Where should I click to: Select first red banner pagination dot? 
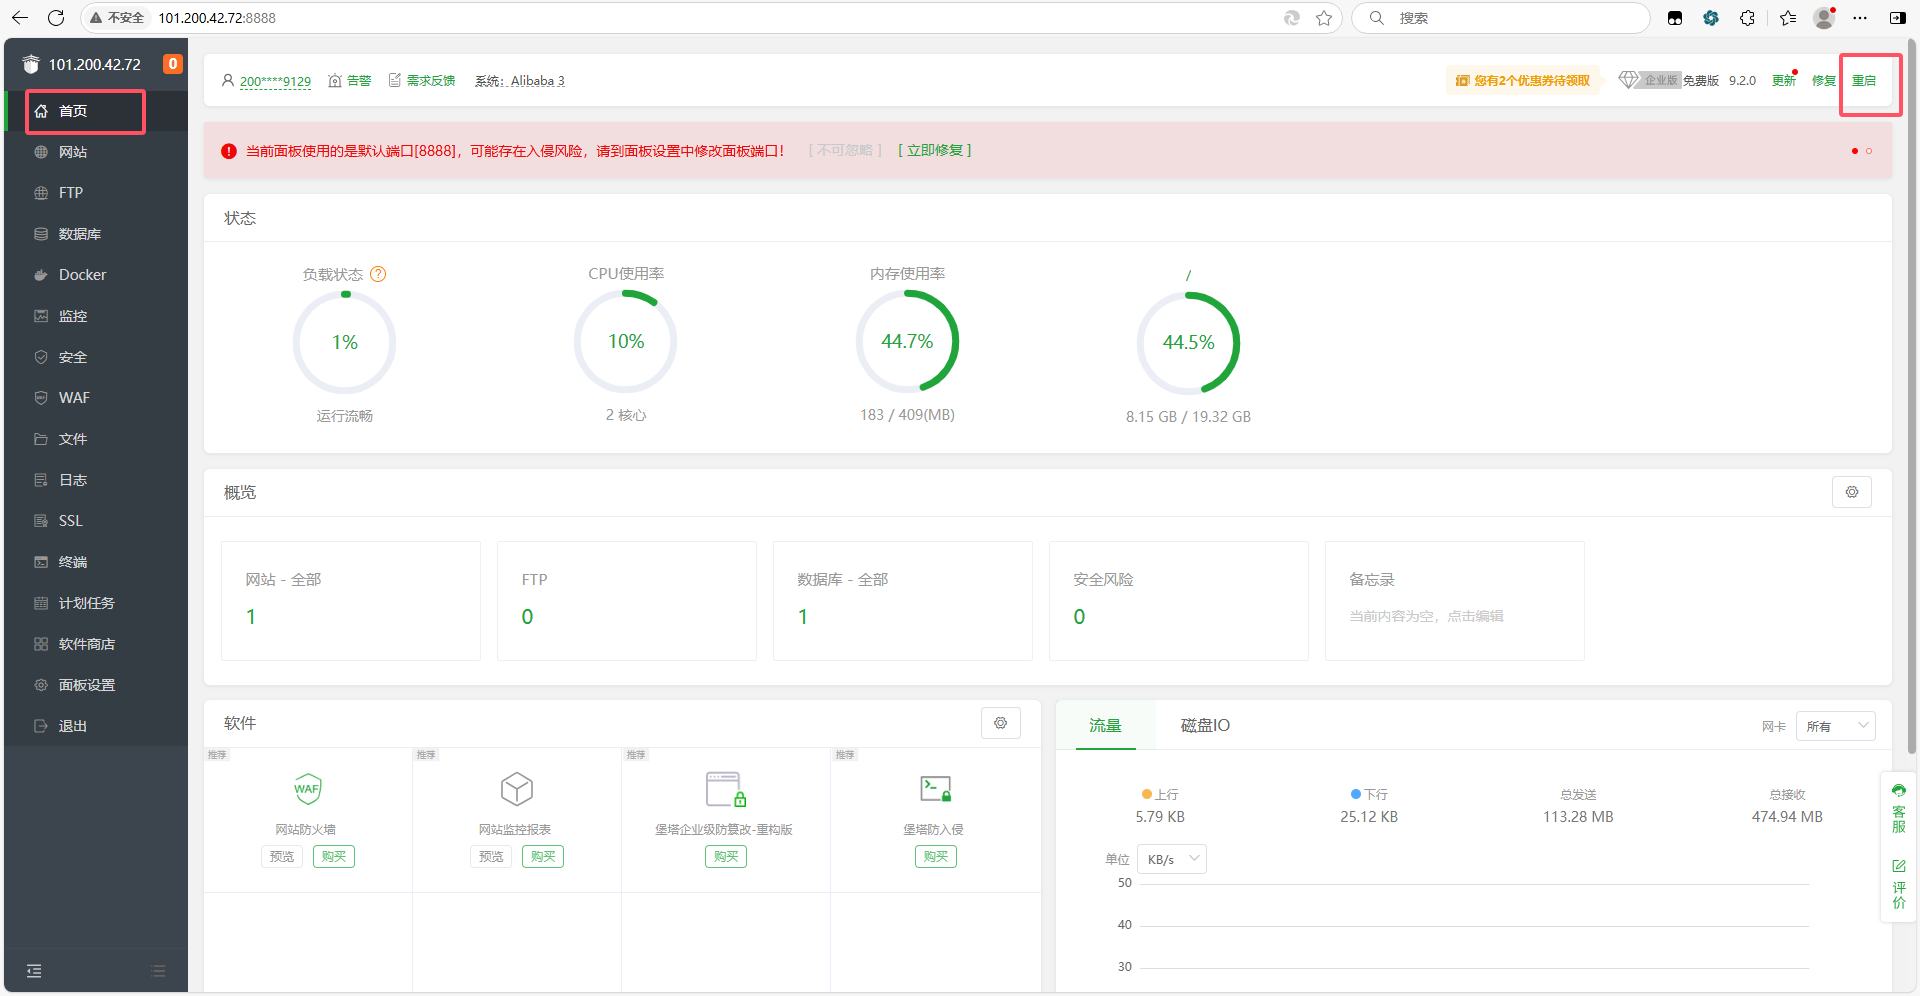(1854, 151)
